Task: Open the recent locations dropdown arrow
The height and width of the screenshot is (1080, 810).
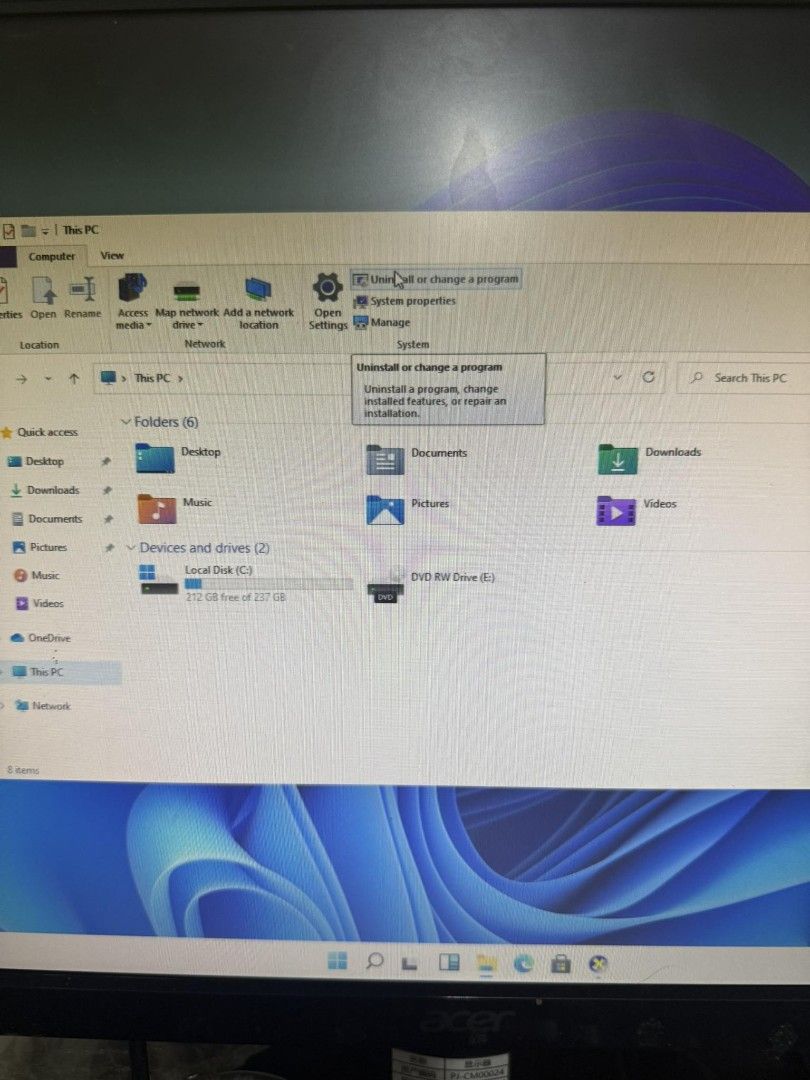Action: 48,379
